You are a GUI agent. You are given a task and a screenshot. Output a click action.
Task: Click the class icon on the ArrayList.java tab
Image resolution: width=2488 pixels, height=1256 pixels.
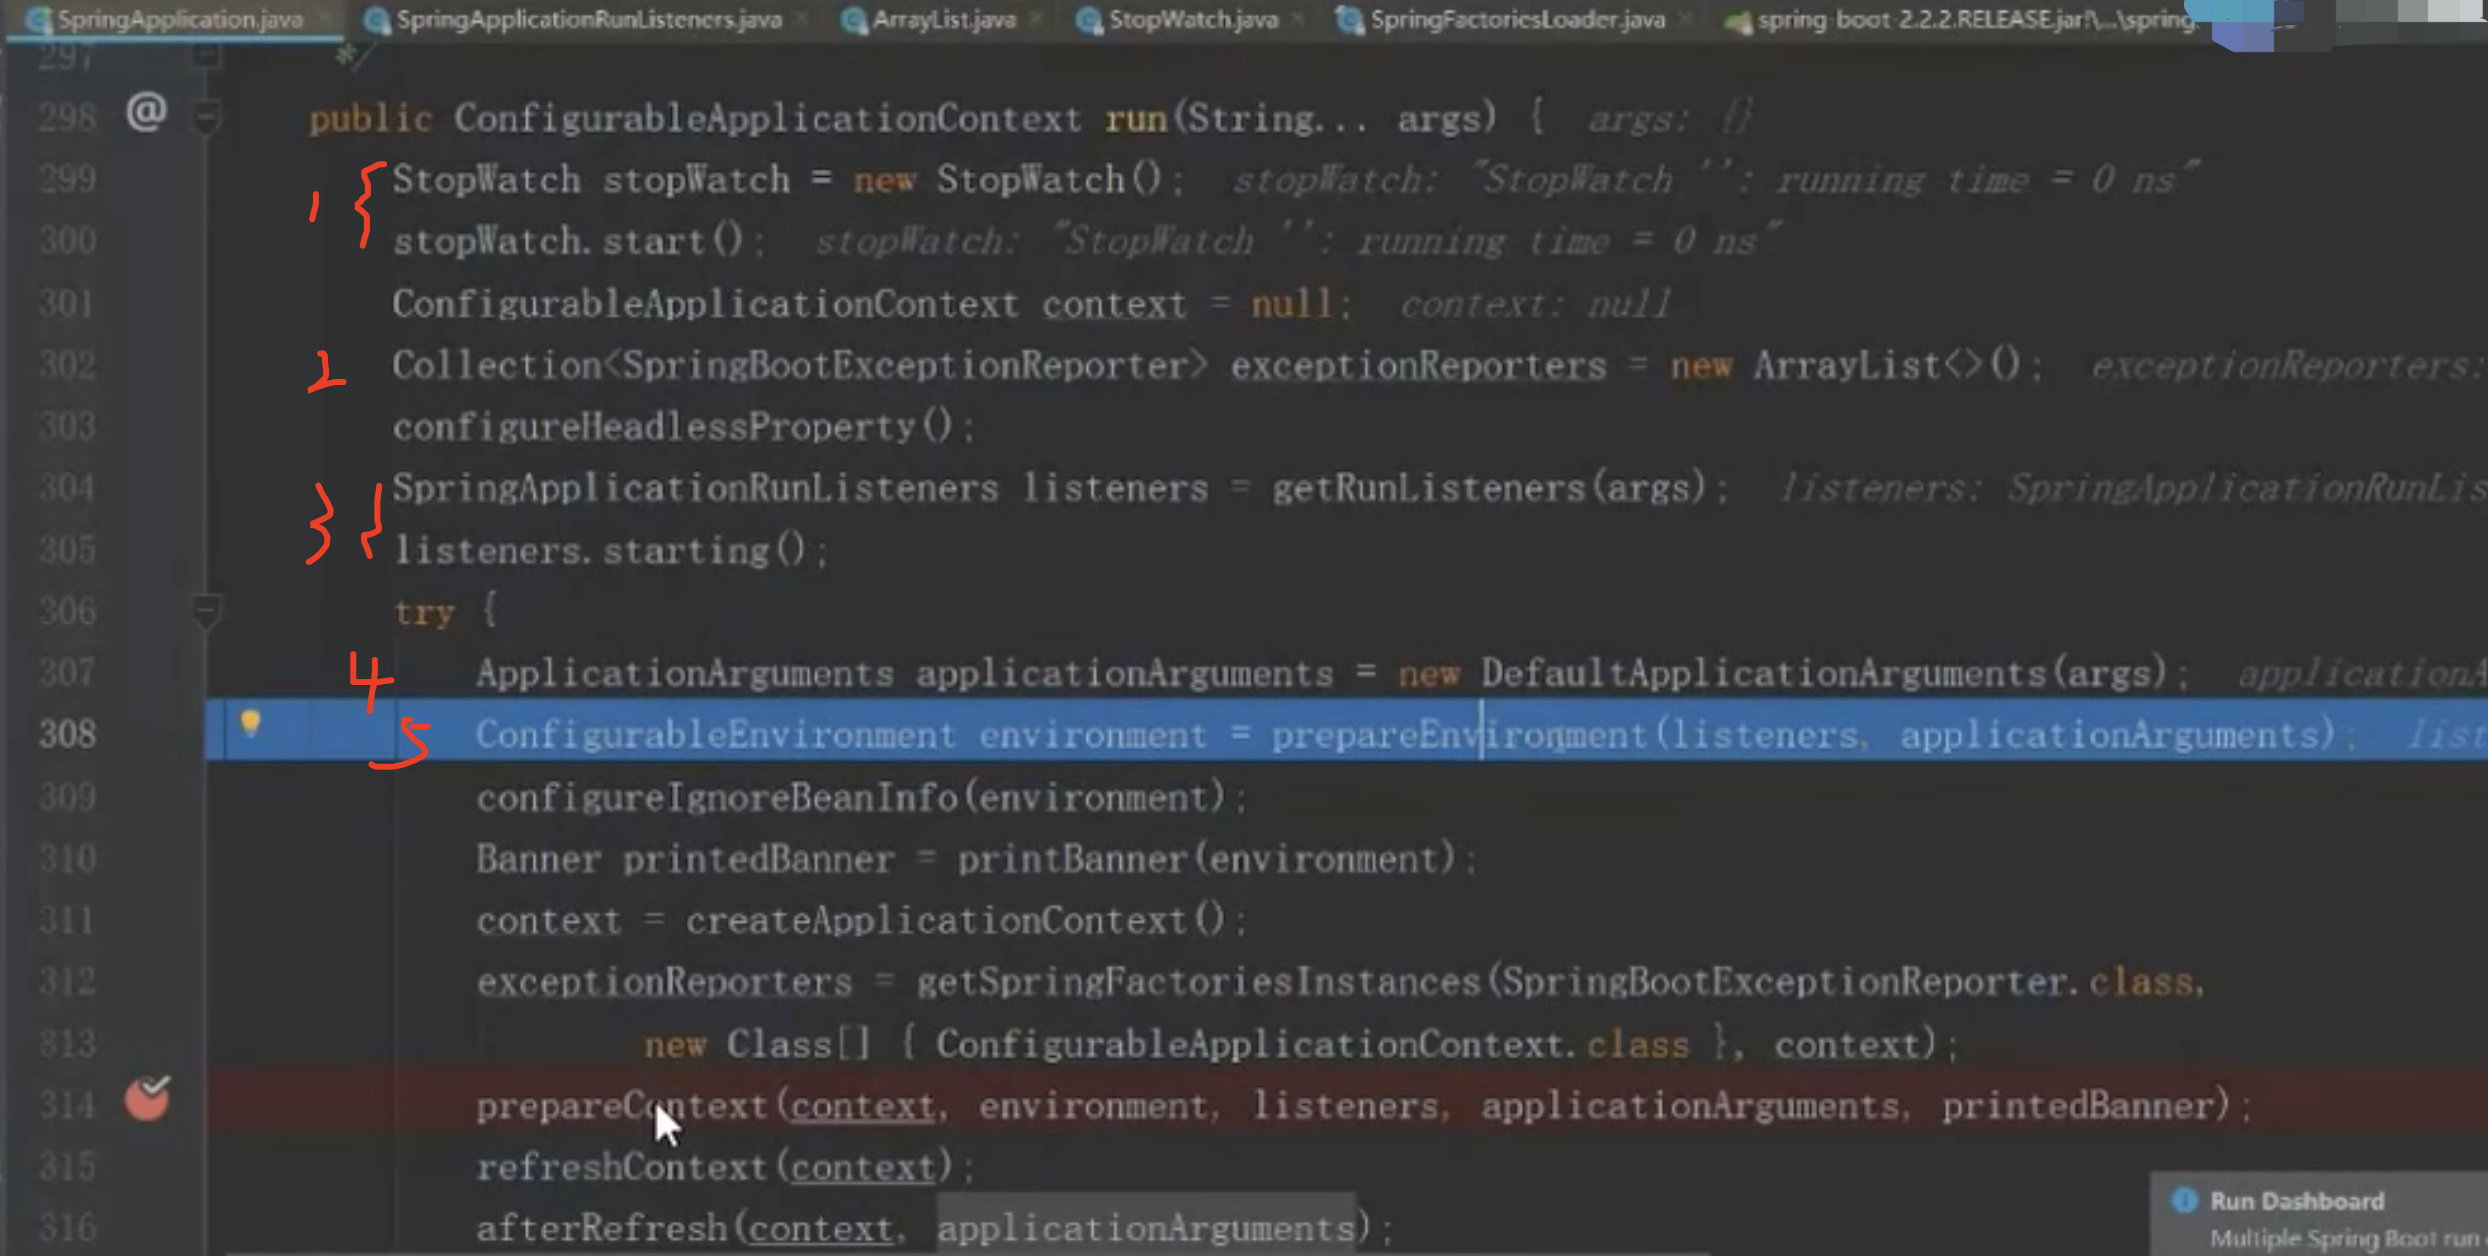tap(855, 20)
